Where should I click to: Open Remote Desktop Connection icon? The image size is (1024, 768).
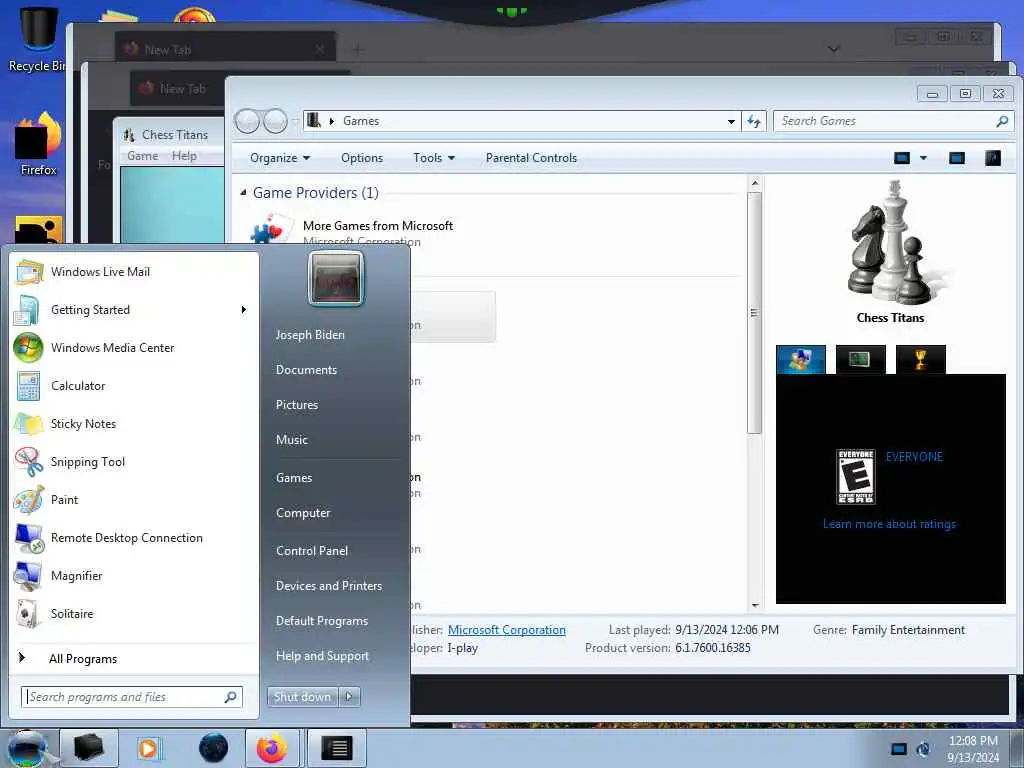click(x=28, y=537)
